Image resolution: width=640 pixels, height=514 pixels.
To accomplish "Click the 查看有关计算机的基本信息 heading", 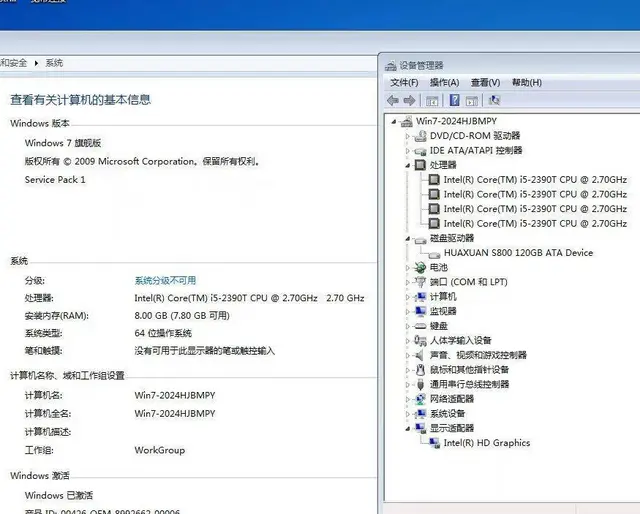I will pyautogui.click(x=80, y=100).
